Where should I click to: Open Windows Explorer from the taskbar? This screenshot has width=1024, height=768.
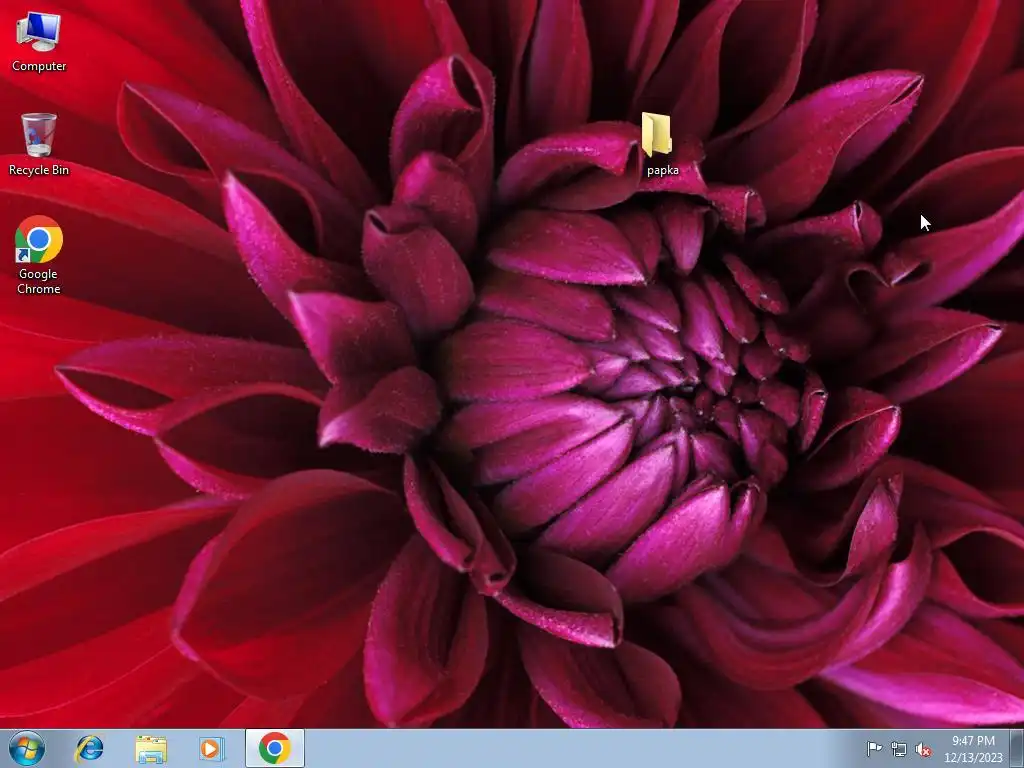point(151,748)
